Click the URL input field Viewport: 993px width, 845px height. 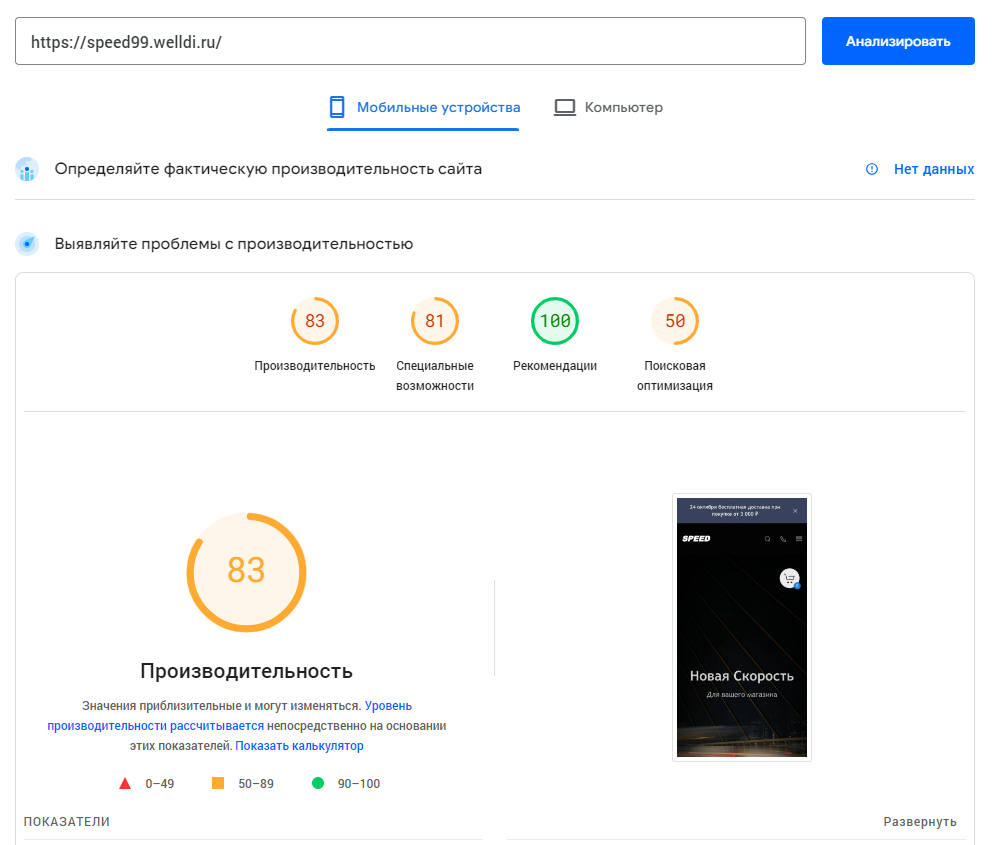pos(410,42)
